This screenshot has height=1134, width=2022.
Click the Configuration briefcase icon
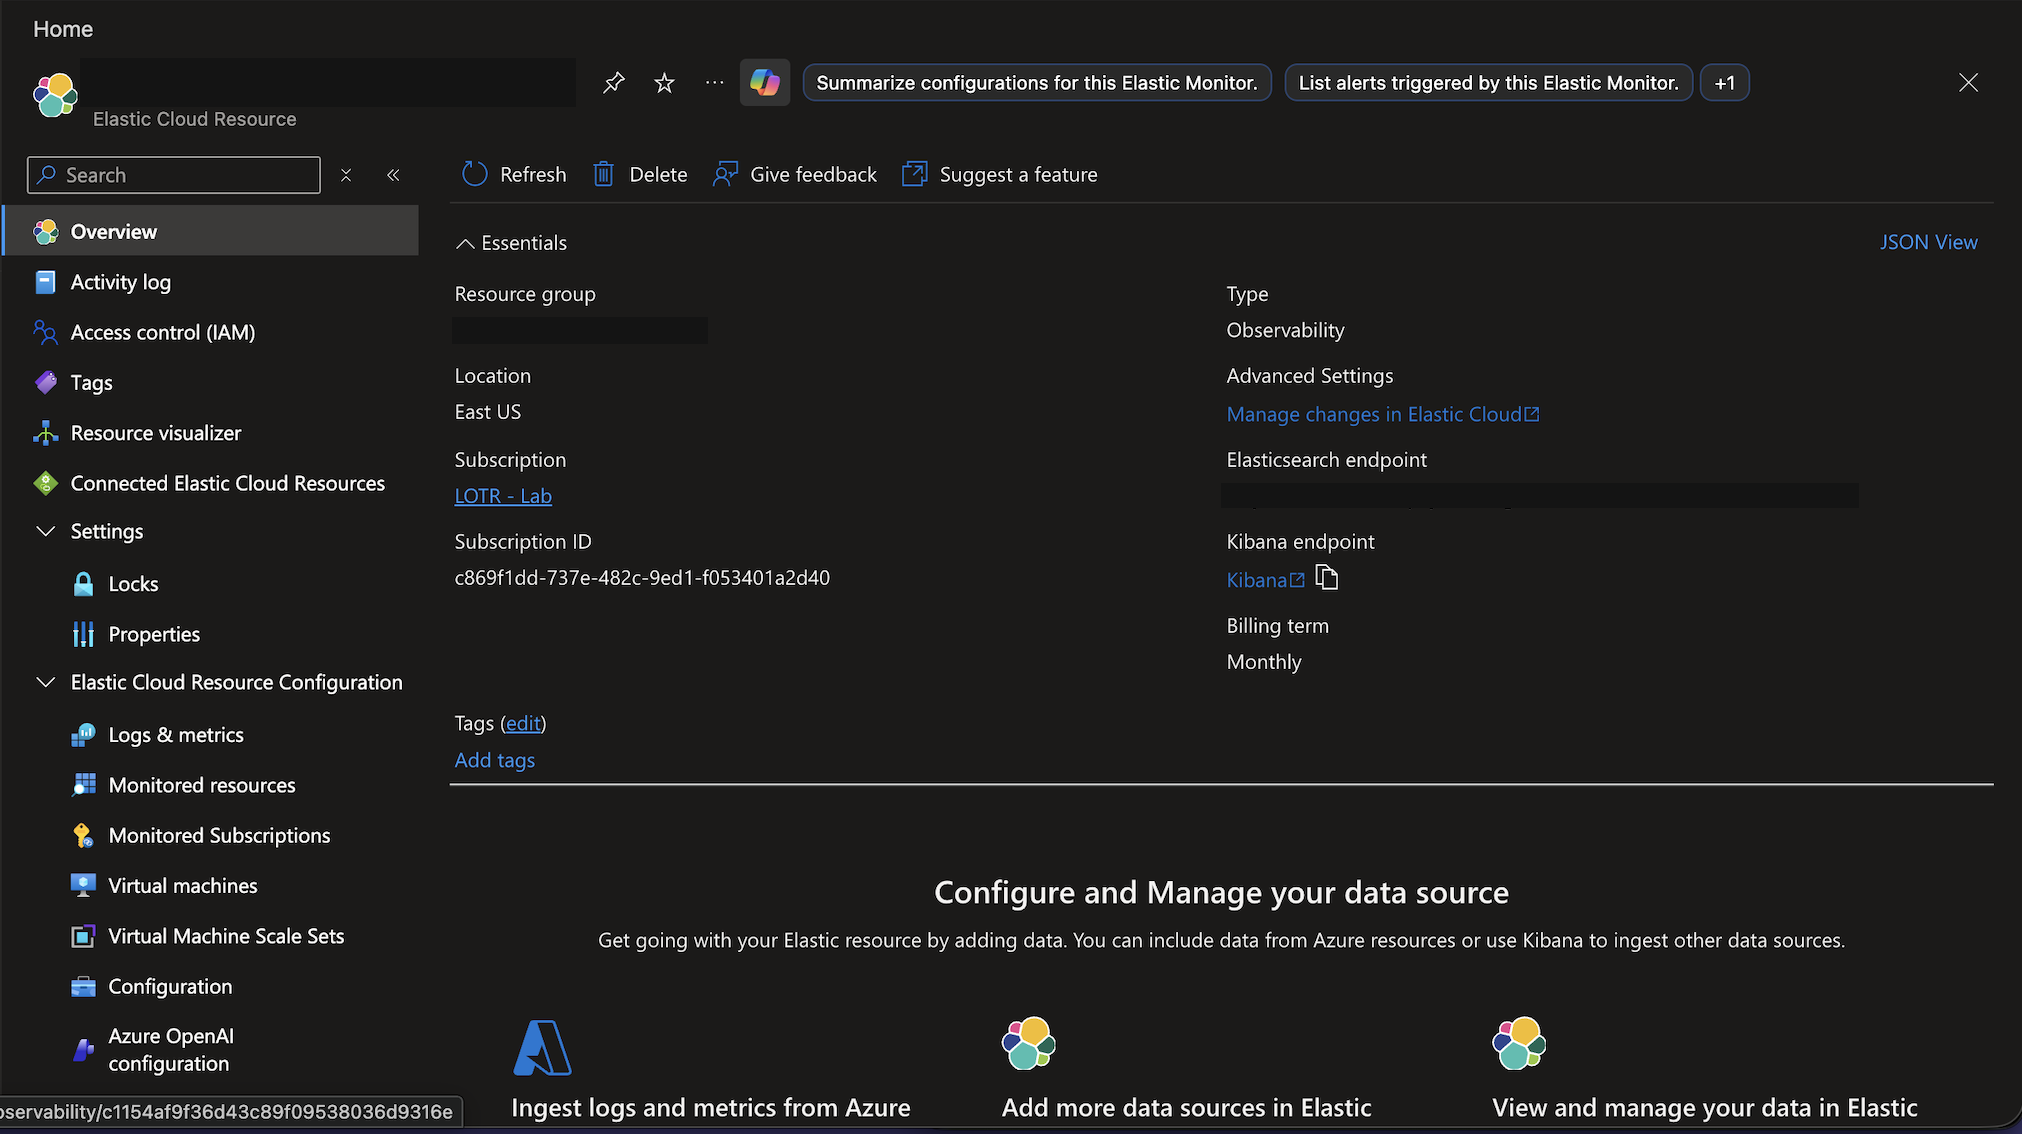click(x=83, y=986)
